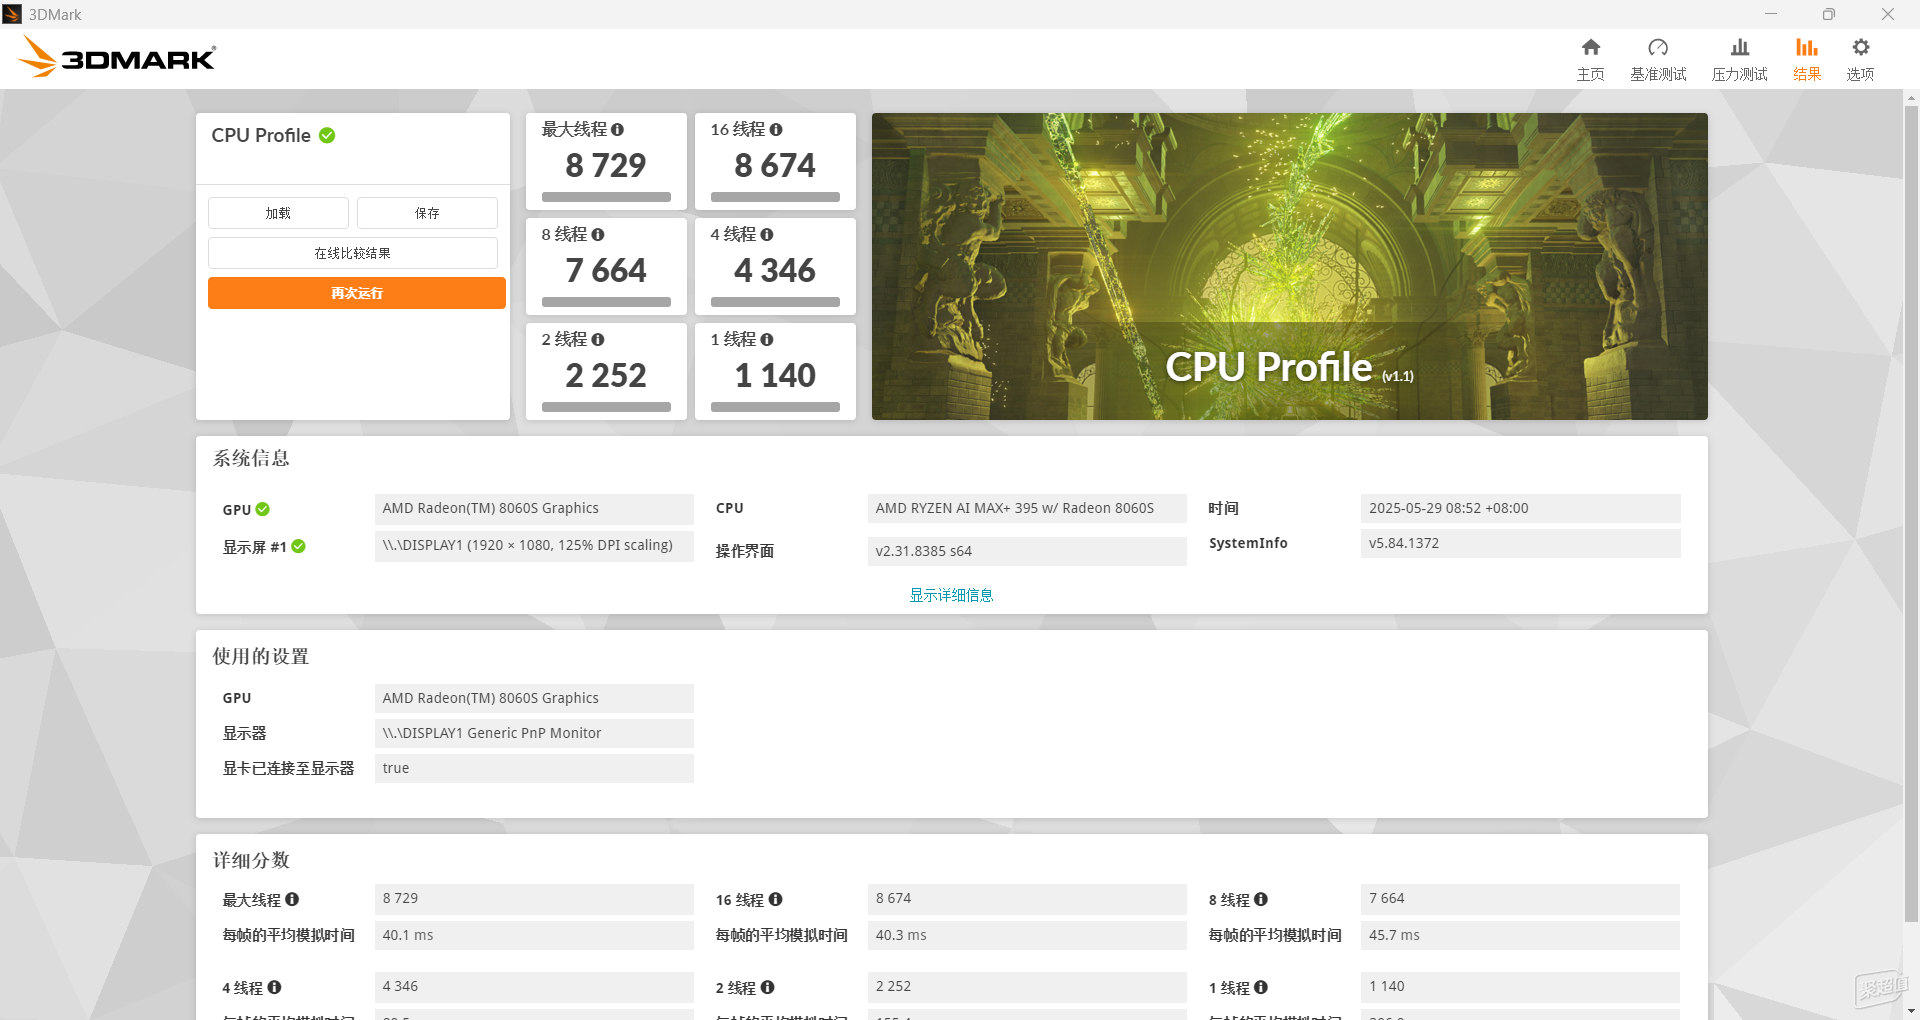Click green validation check next to CPU Profile

[x=327, y=135]
